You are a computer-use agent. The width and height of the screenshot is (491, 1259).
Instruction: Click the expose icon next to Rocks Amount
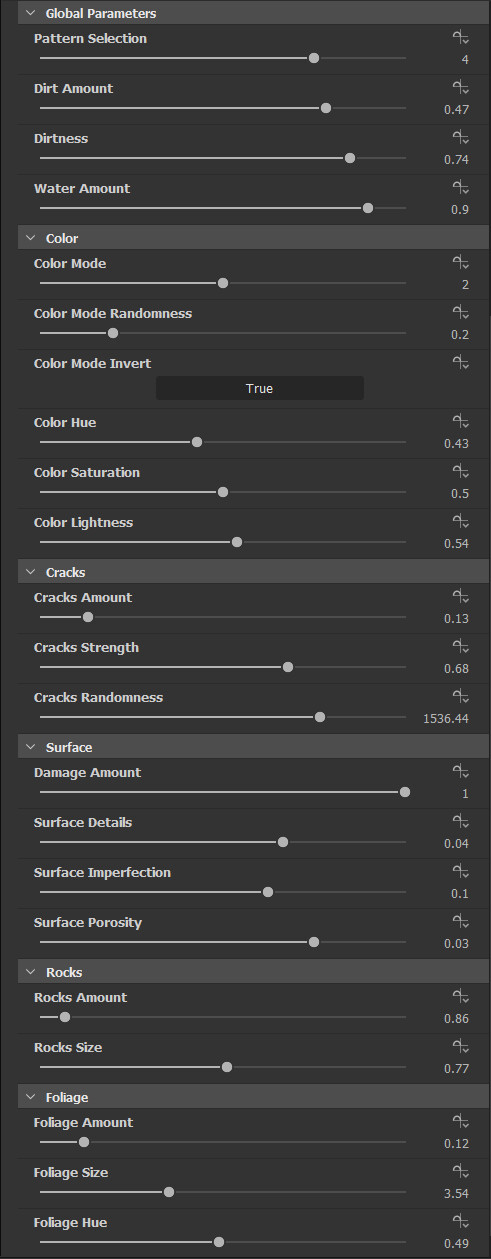click(x=461, y=997)
